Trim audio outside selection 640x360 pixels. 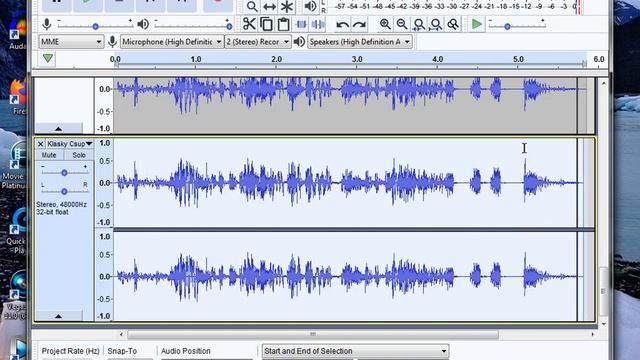click(301, 24)
